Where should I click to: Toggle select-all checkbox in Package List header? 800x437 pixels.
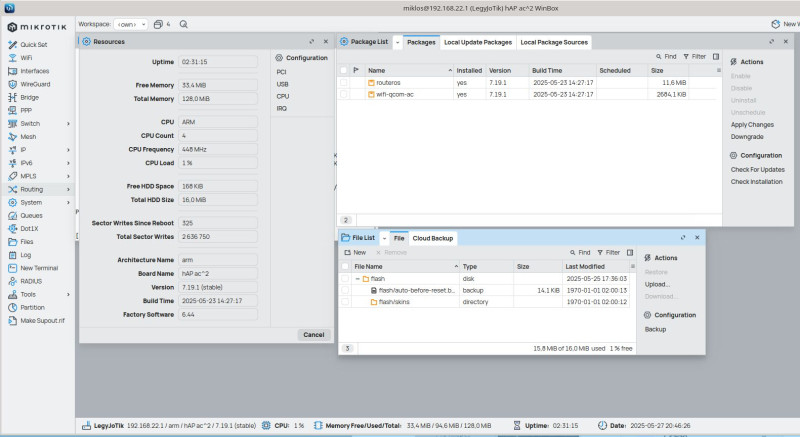343,70
